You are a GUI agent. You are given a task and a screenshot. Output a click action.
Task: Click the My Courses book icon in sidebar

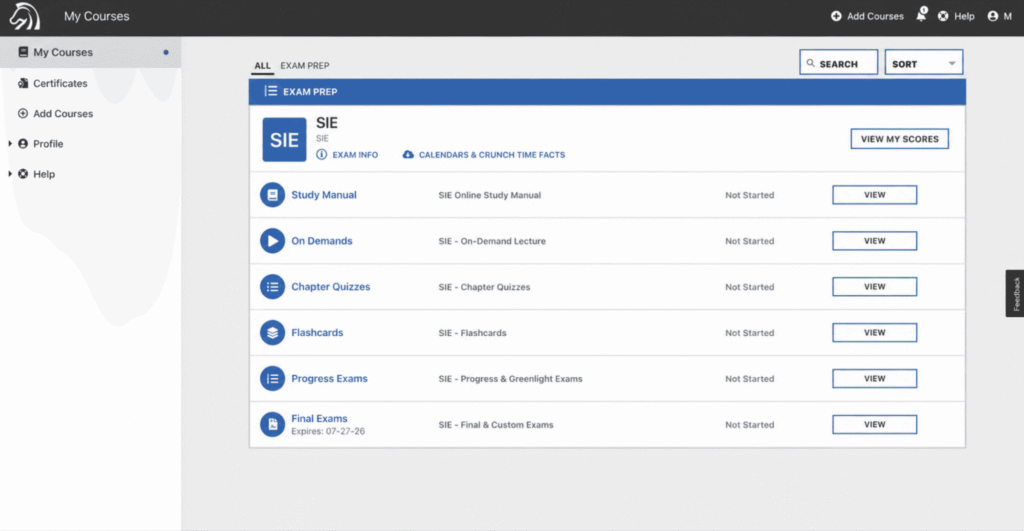pyautogui.click(x=23, y=52)
